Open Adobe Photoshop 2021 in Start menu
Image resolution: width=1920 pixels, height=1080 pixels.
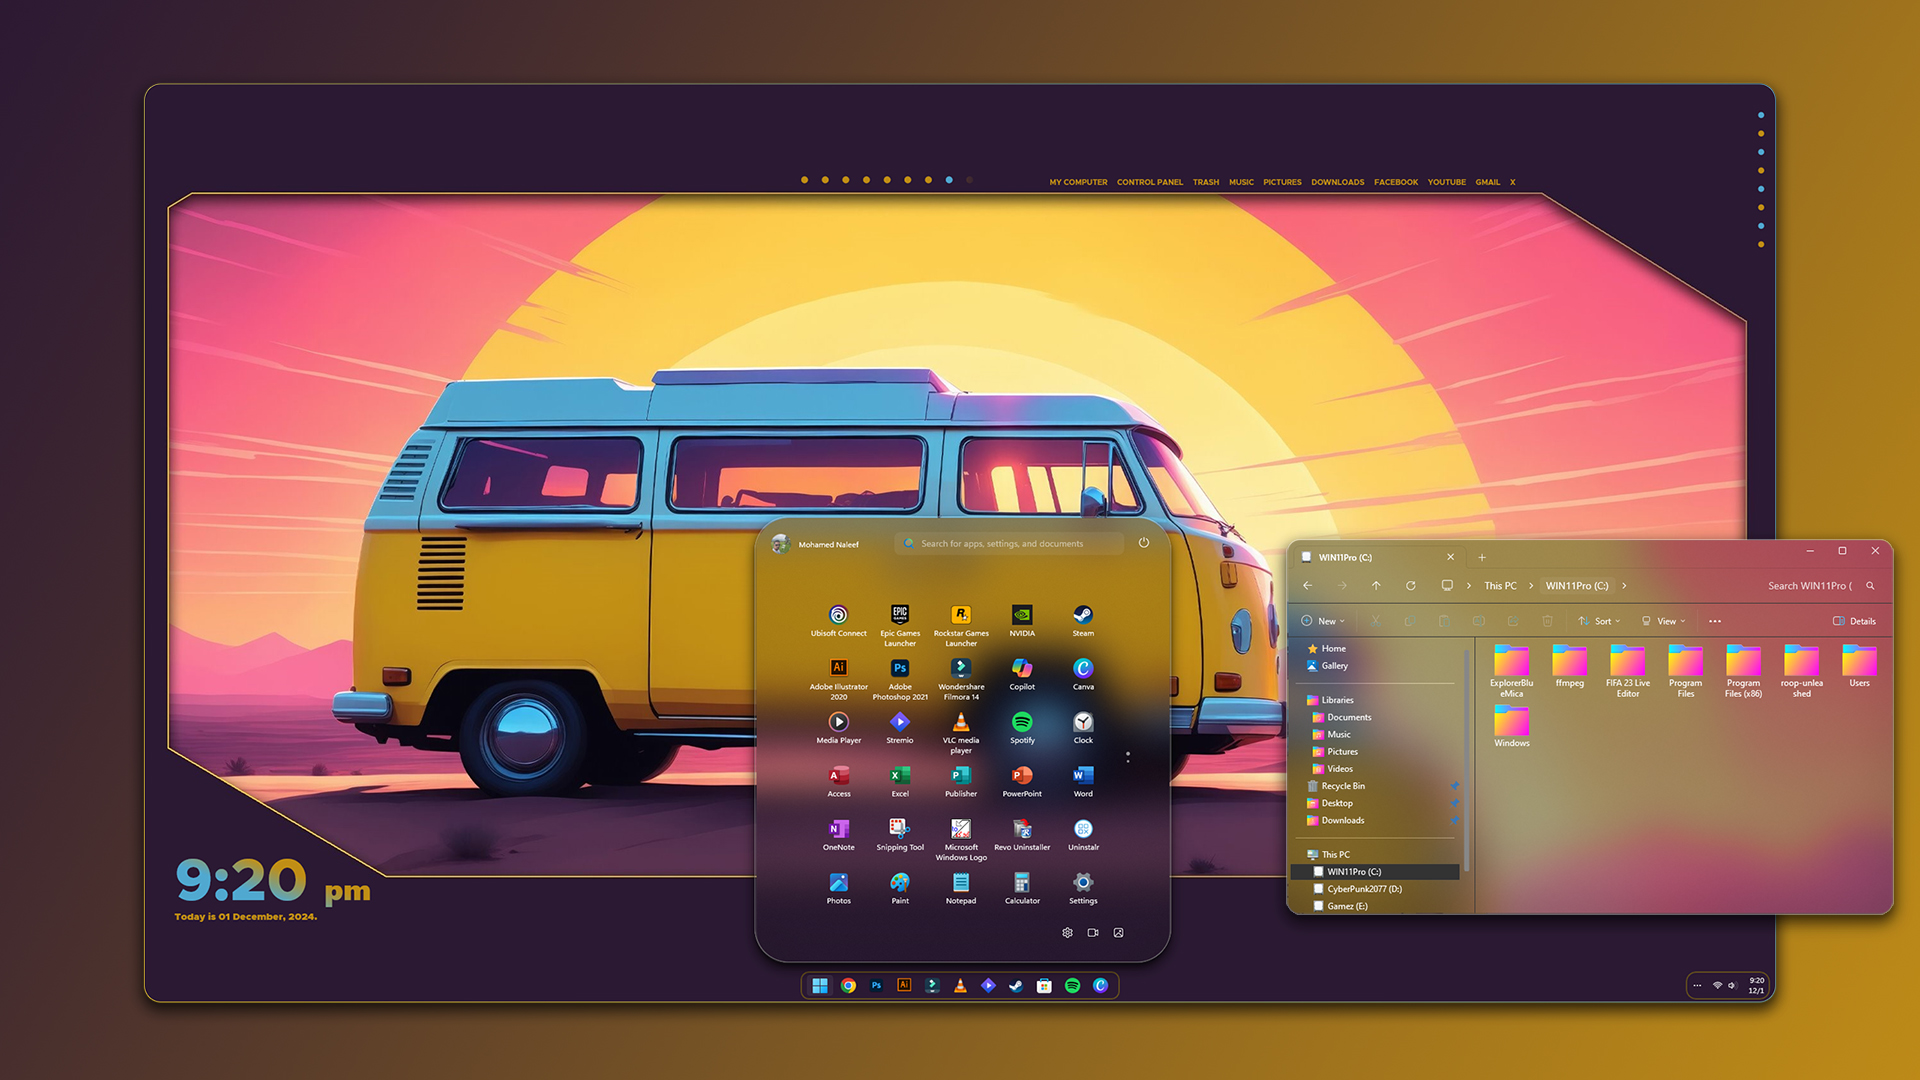tap(900, 679)
